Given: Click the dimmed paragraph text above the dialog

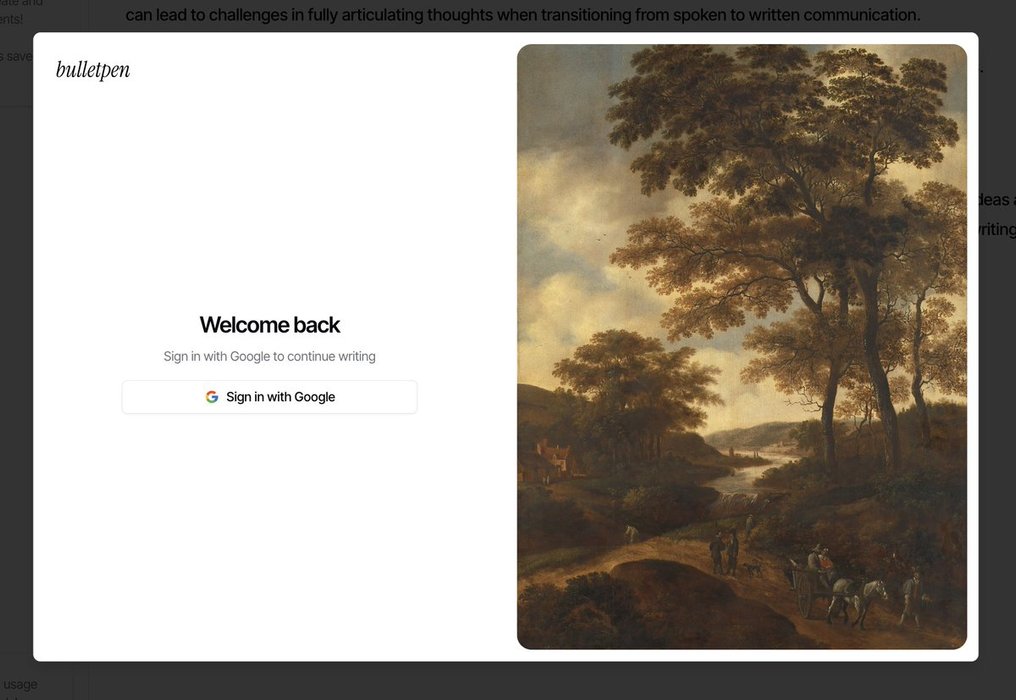Looking at the screenshot, I should (x=522, y=14).
